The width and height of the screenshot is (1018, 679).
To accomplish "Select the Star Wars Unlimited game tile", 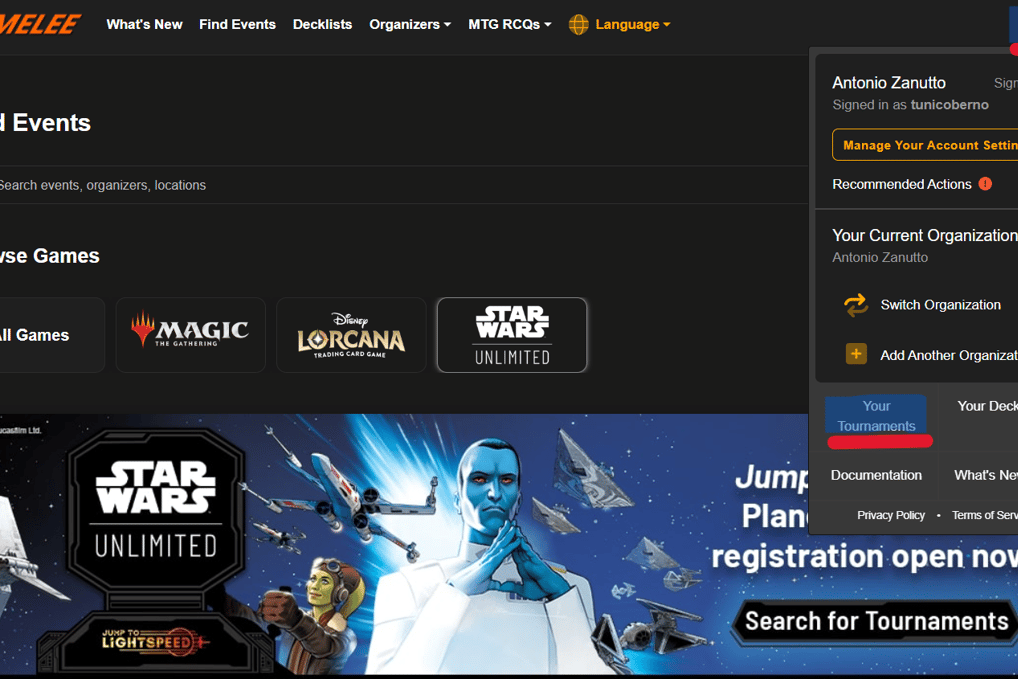I will [512, 335].
